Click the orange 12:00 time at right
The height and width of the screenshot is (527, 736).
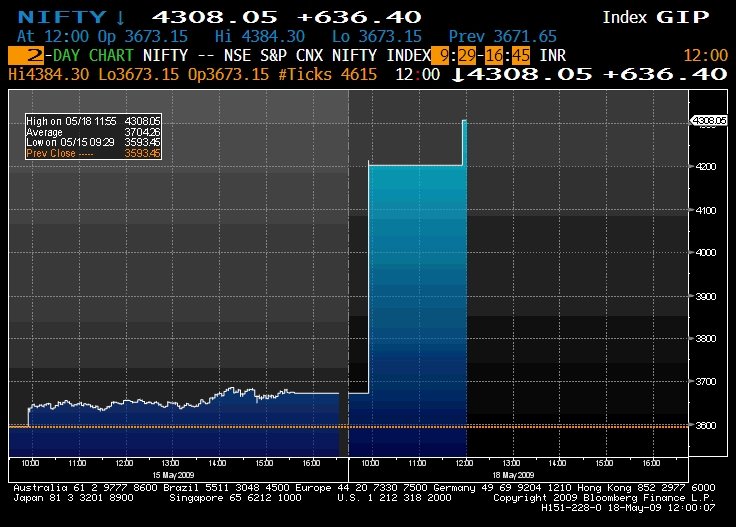click(705, 55)
